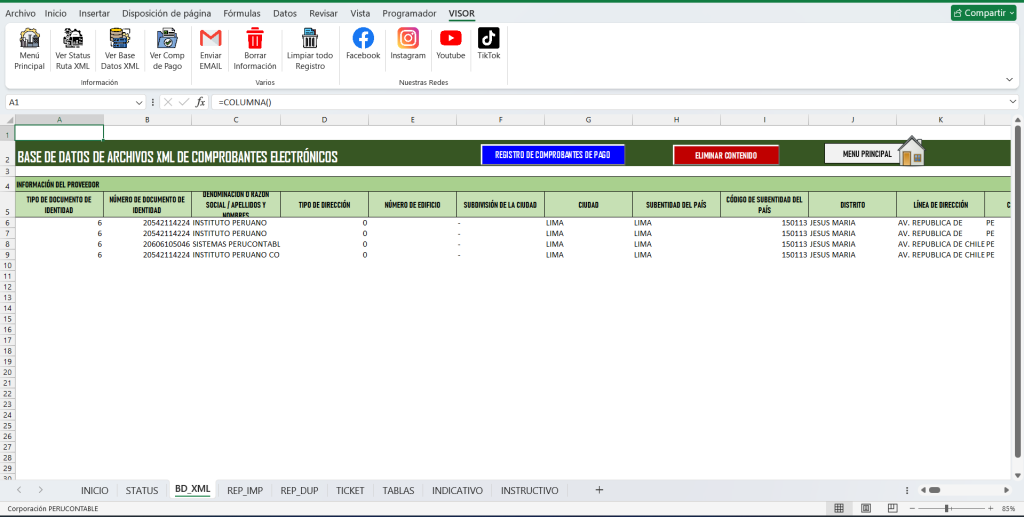The height and width of the screenshot is (517, 1024).
Task: Click Ver Status Ruta XML icon
Action: [x=72, y=39]
